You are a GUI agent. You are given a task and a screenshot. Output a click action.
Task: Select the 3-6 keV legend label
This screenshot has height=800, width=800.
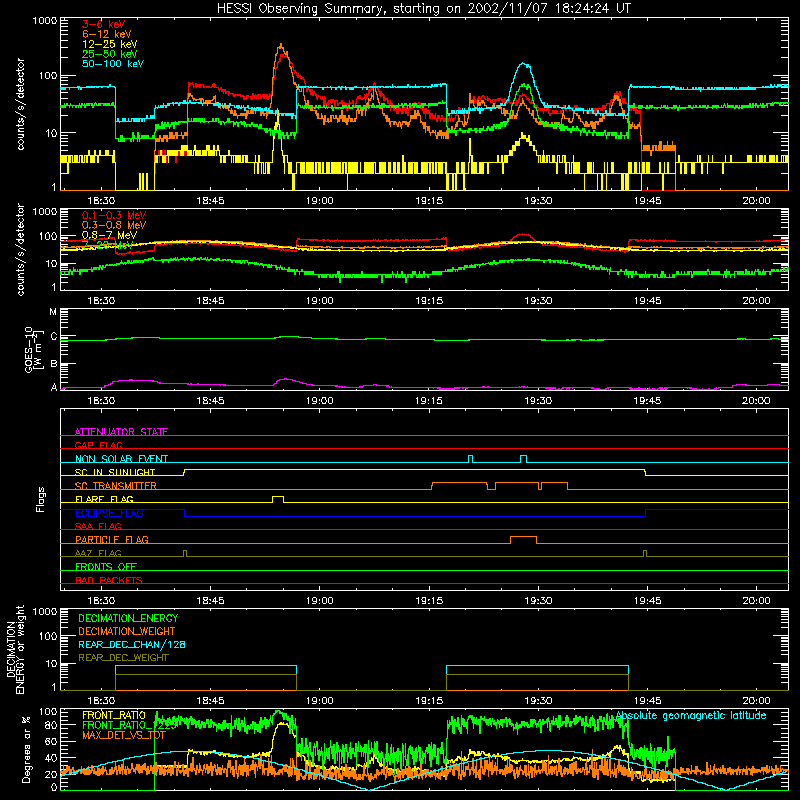(103, 24)
